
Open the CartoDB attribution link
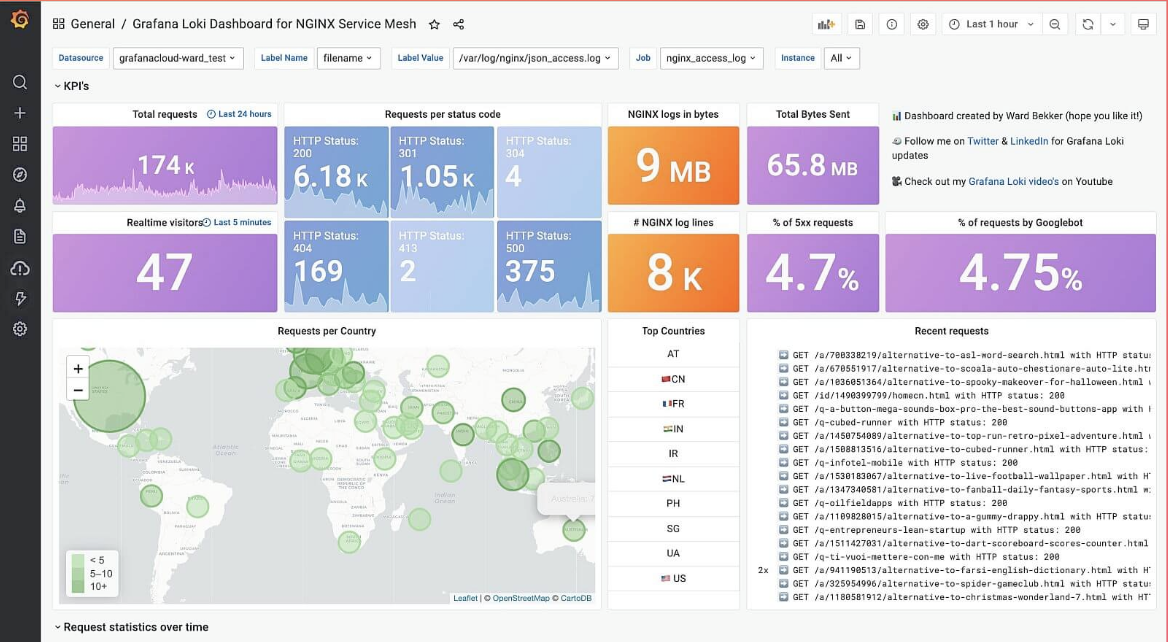point(576,598)
